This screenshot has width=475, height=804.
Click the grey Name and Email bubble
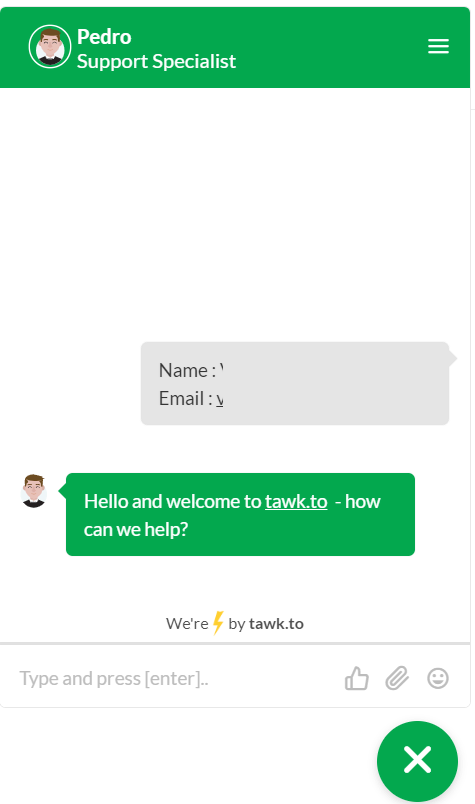295,384
